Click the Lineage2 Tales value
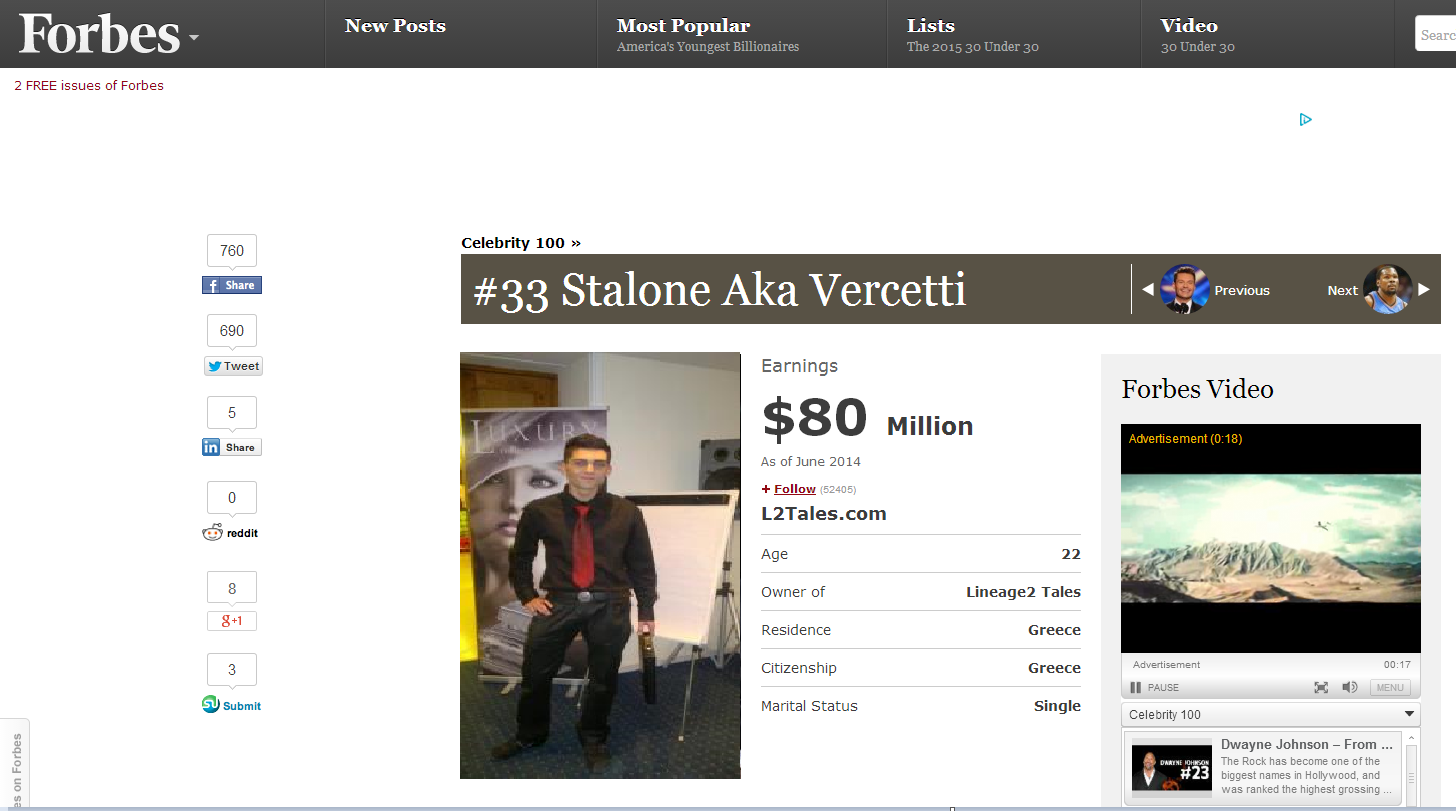Screen dimensions: 1456x811 tap(1023, 592)
